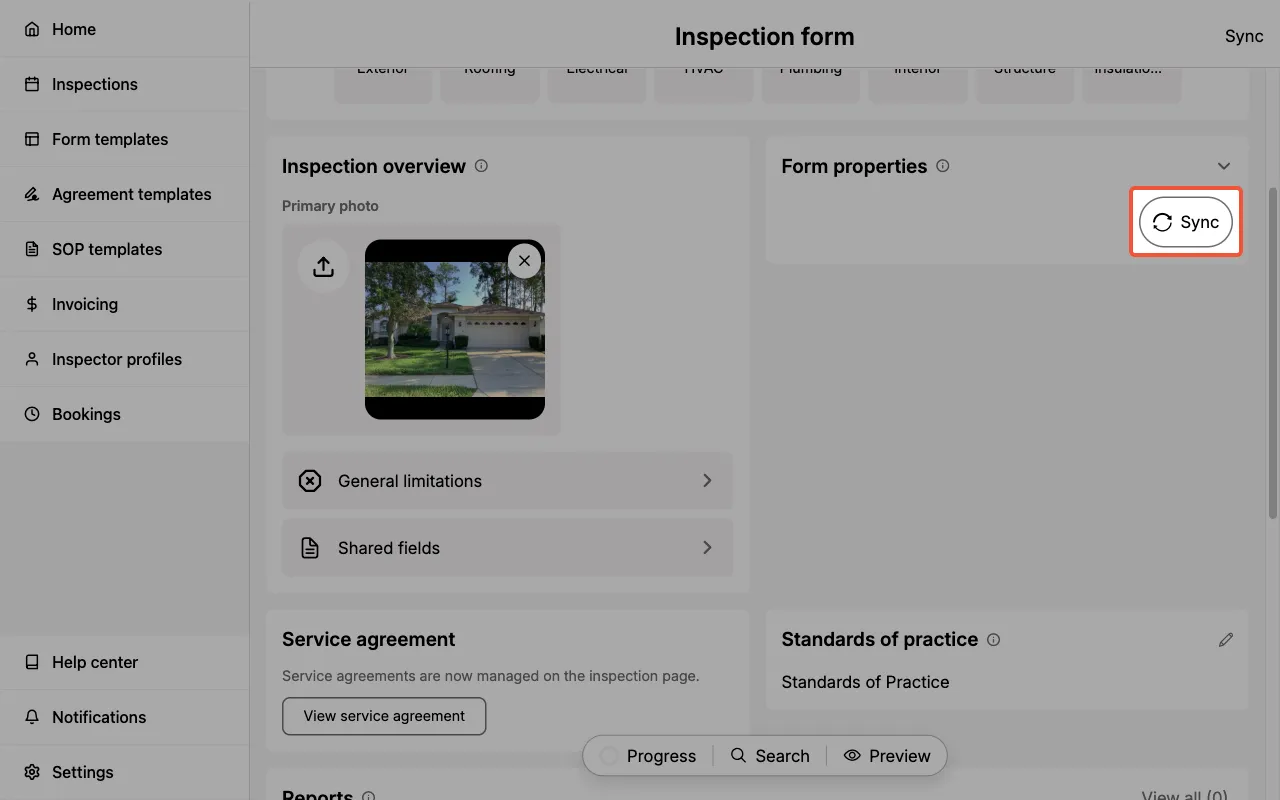Click the Standards of practice info icon
The width and height of the screenshot is (1280, 800).
(993, 639)
